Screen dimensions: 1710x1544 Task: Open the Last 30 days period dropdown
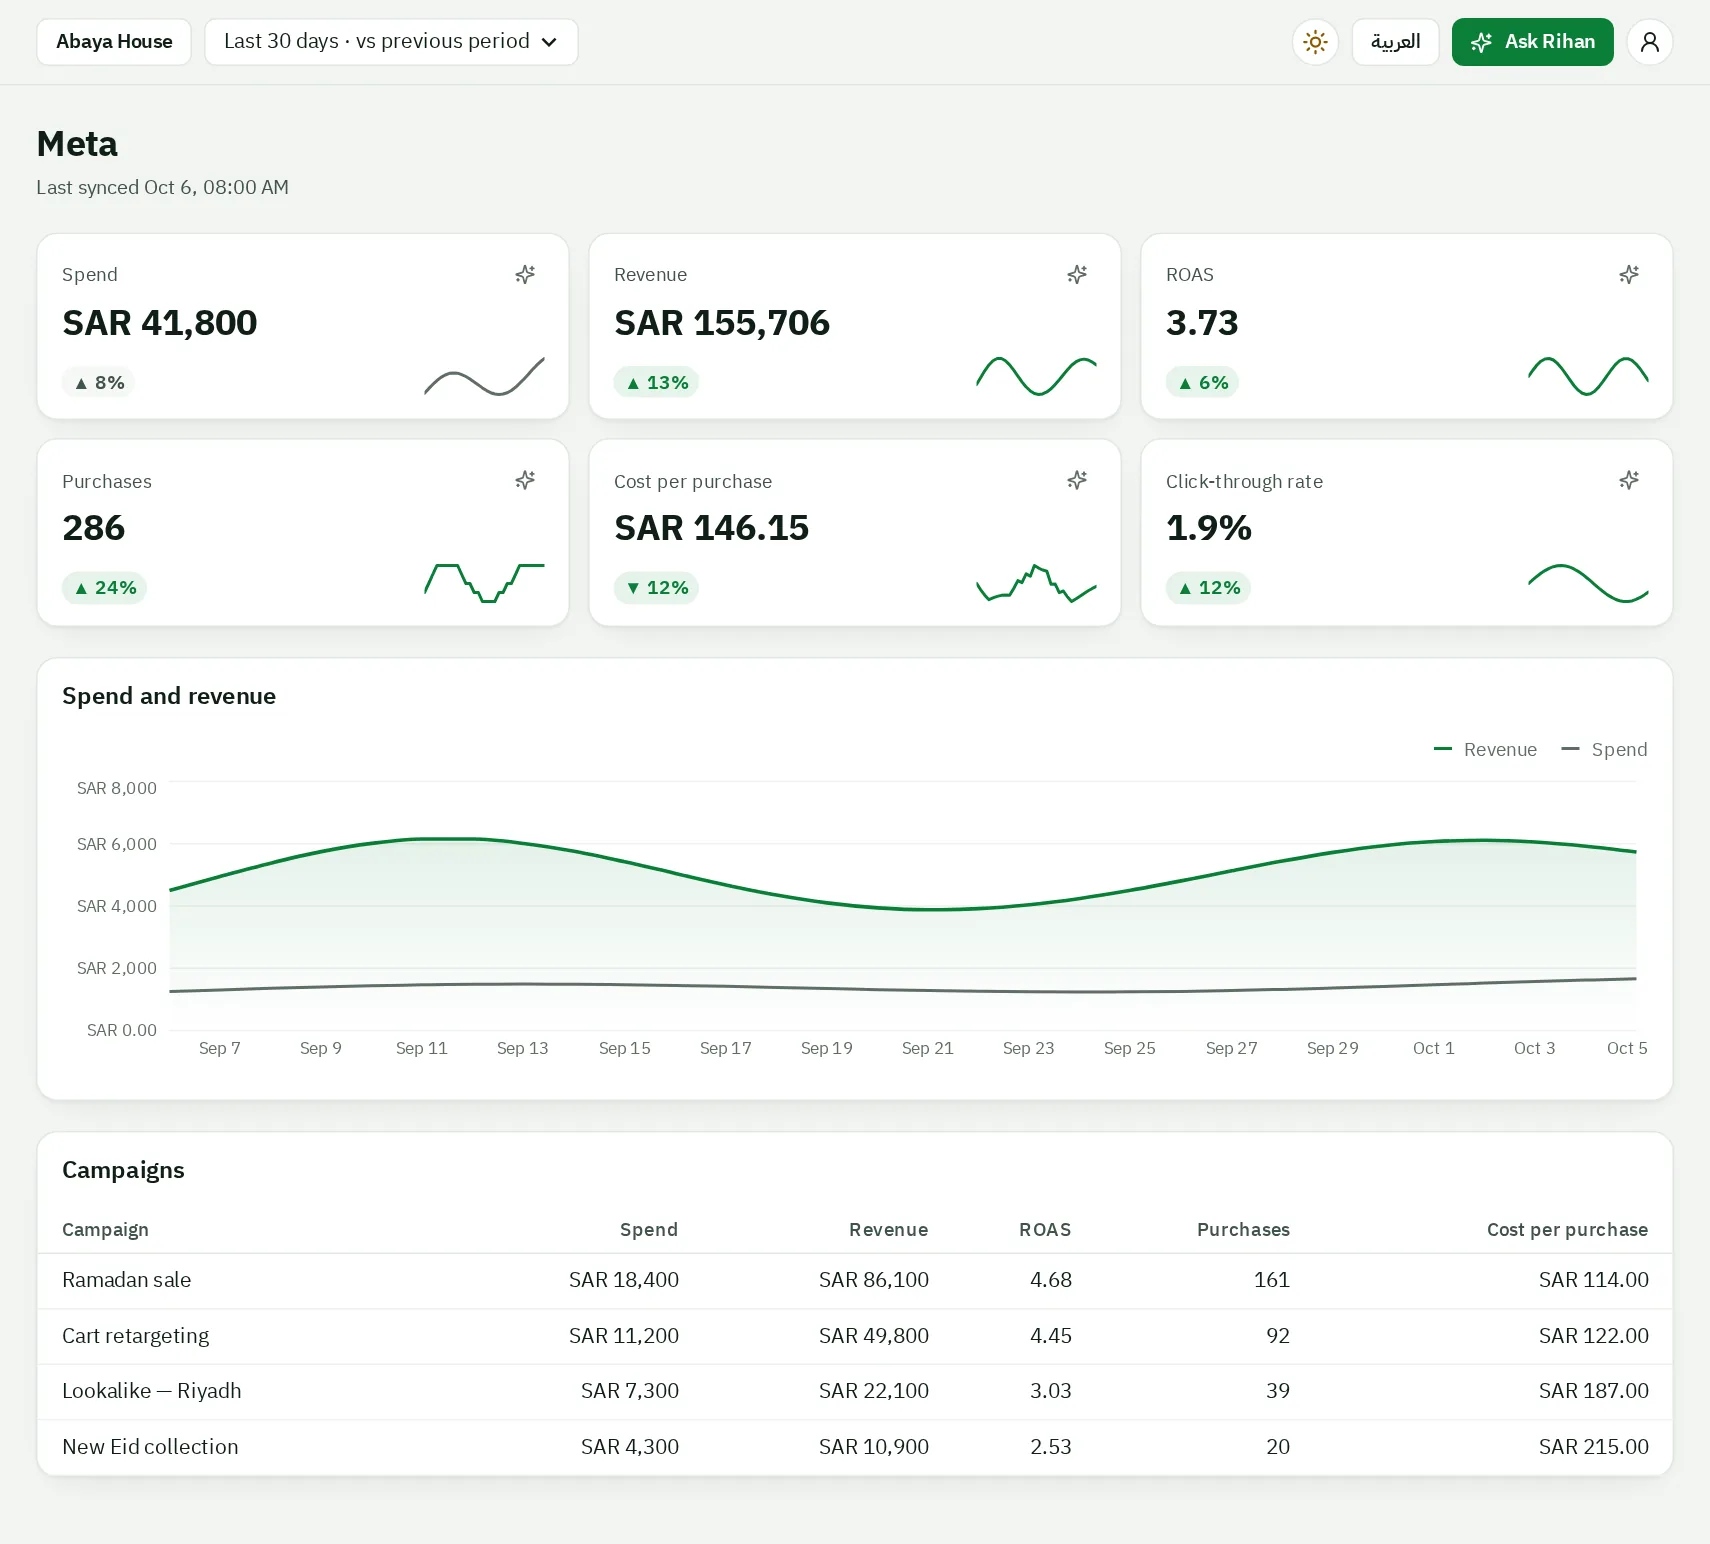391,42
